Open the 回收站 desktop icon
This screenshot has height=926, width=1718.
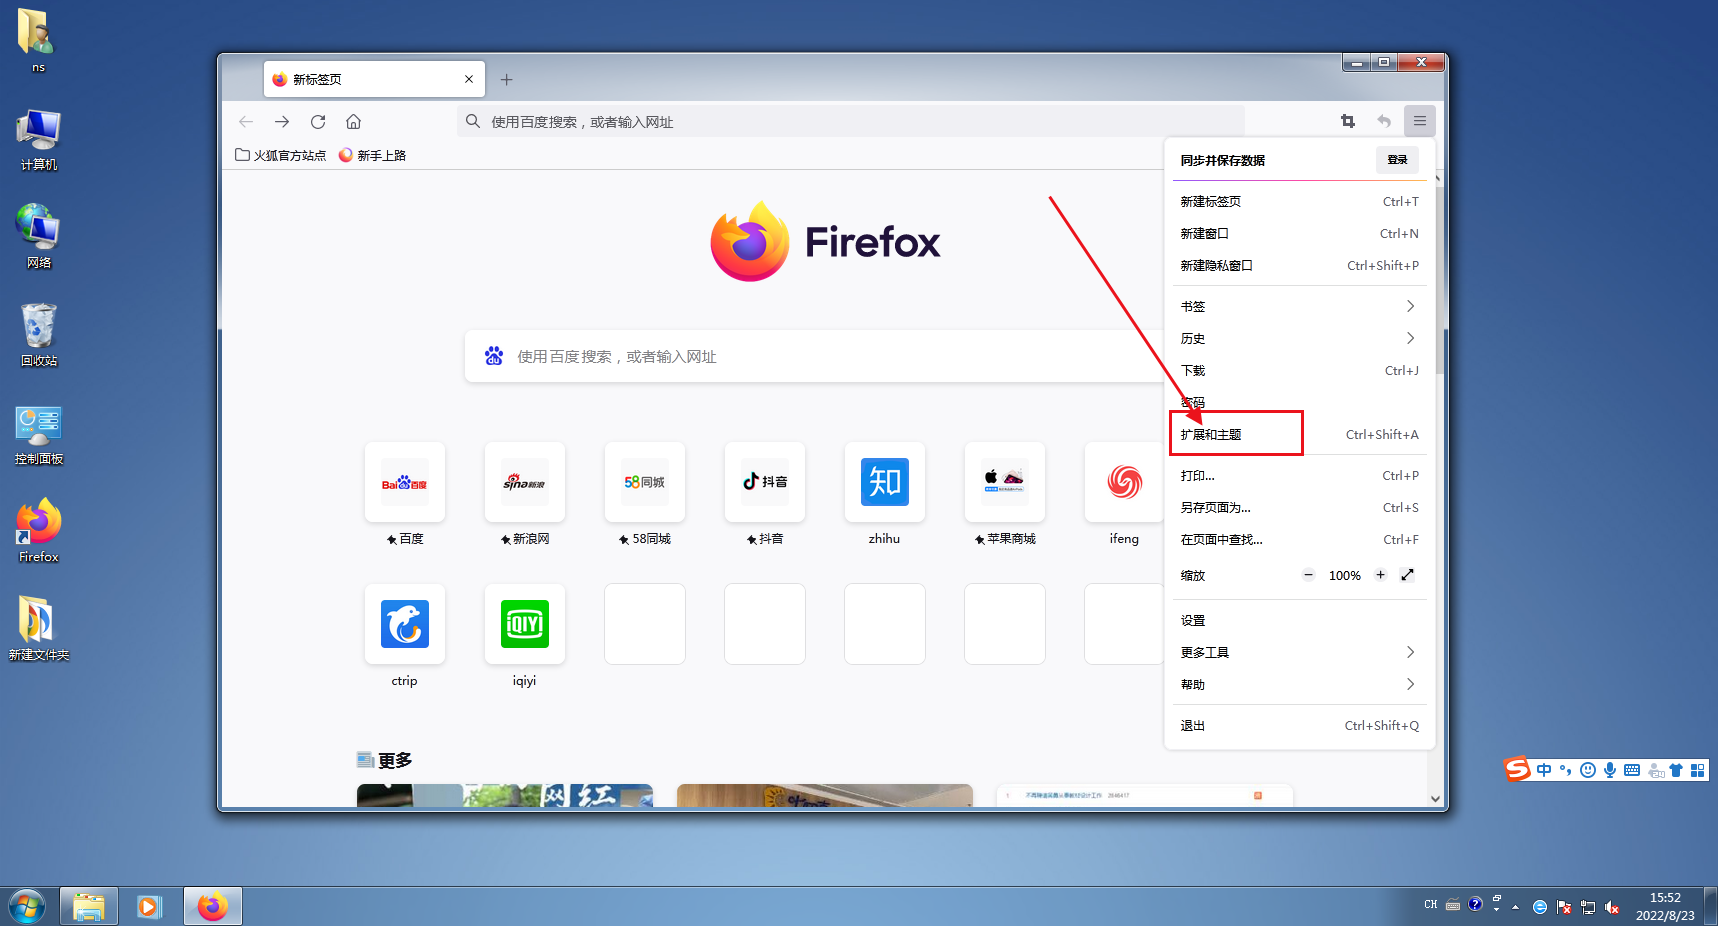click(39, 336)
